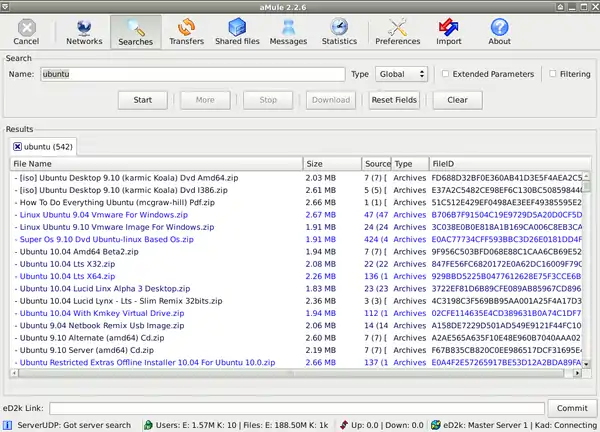
Task: Sort results by Size column
Action: pyautogui.click(x=332, y=164)
